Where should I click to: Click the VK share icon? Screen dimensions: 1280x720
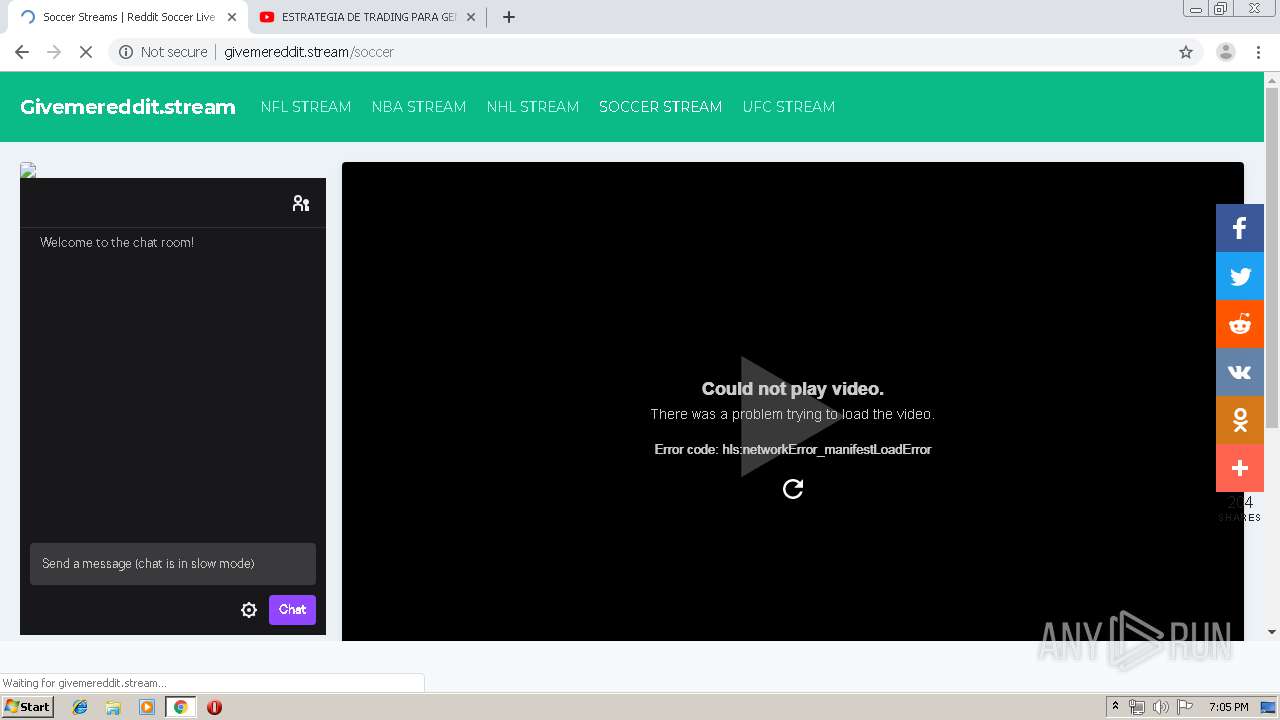(1240, 372)
